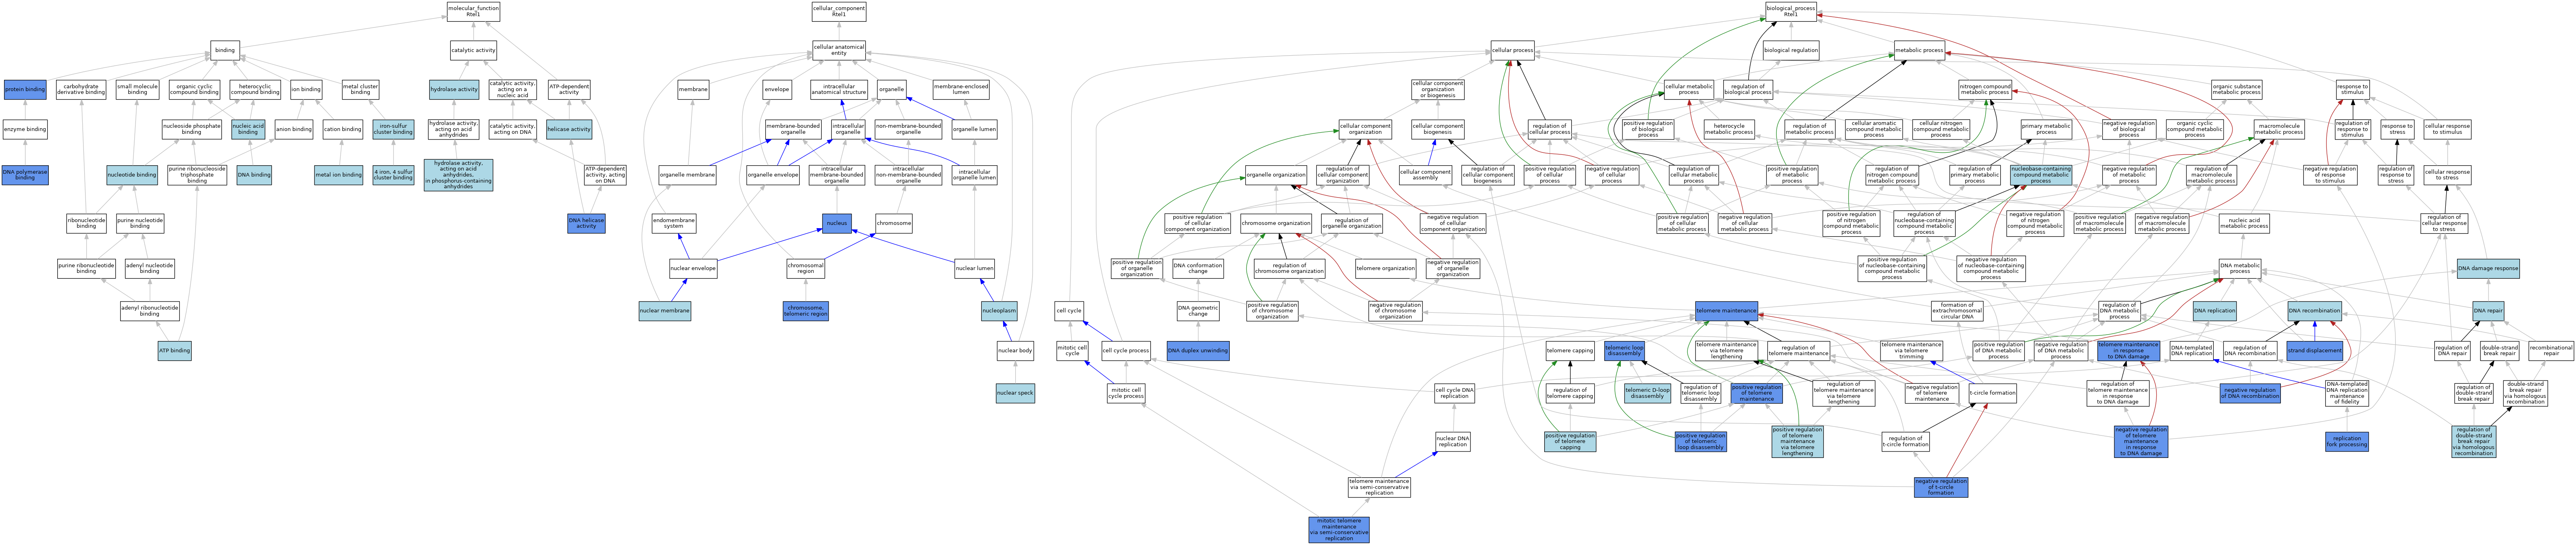
Task: Select the 'telomeric D-loop disassembly' node
Action: pyautogui.click(x=1647, y=393)
